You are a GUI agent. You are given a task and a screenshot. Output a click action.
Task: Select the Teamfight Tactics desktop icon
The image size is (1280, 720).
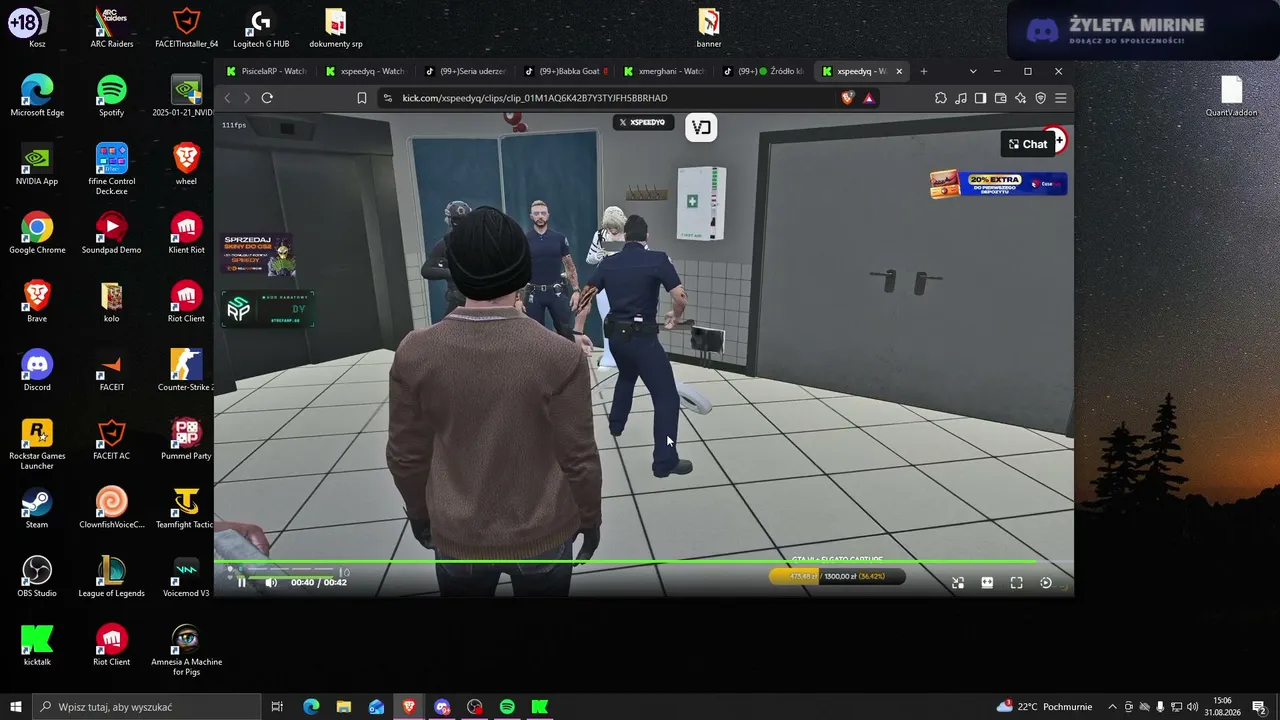185,508
